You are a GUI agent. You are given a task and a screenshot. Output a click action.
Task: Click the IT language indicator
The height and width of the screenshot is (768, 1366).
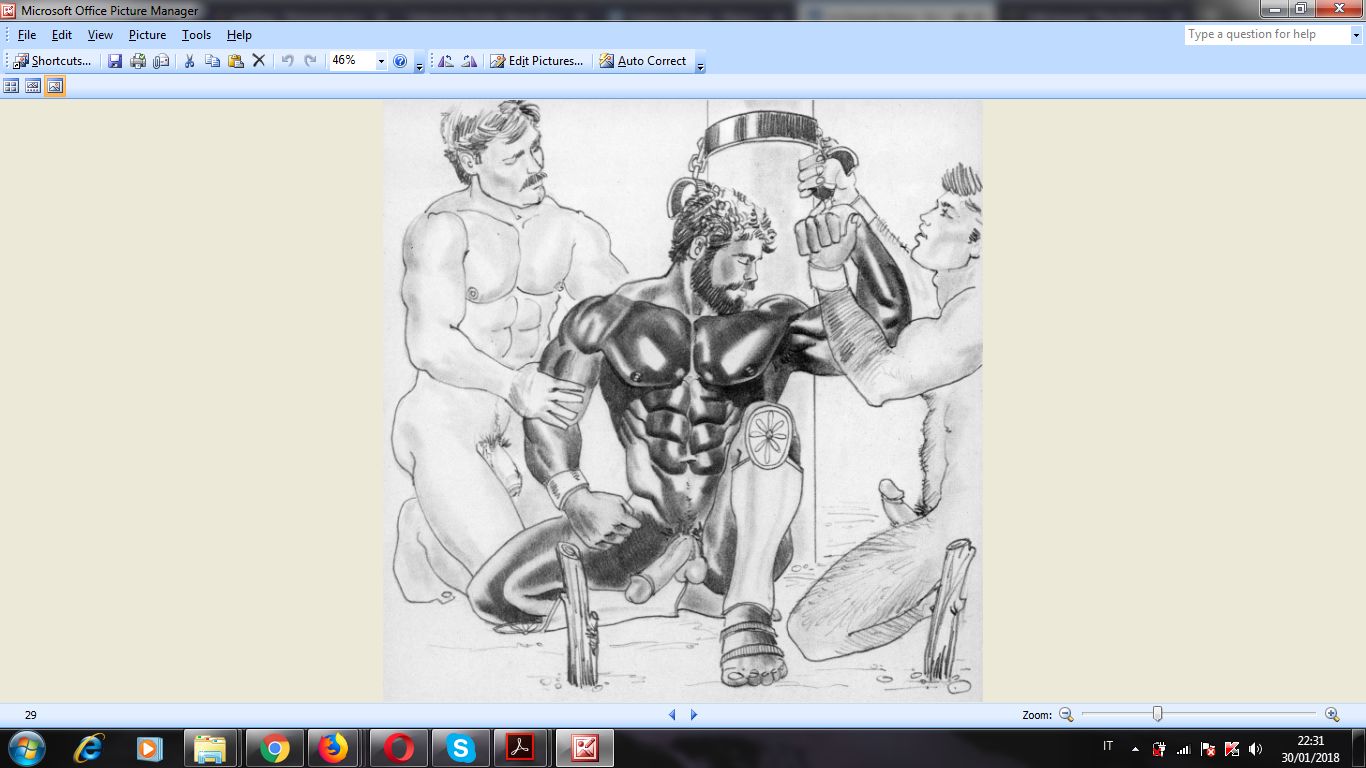click(1108, 747)
